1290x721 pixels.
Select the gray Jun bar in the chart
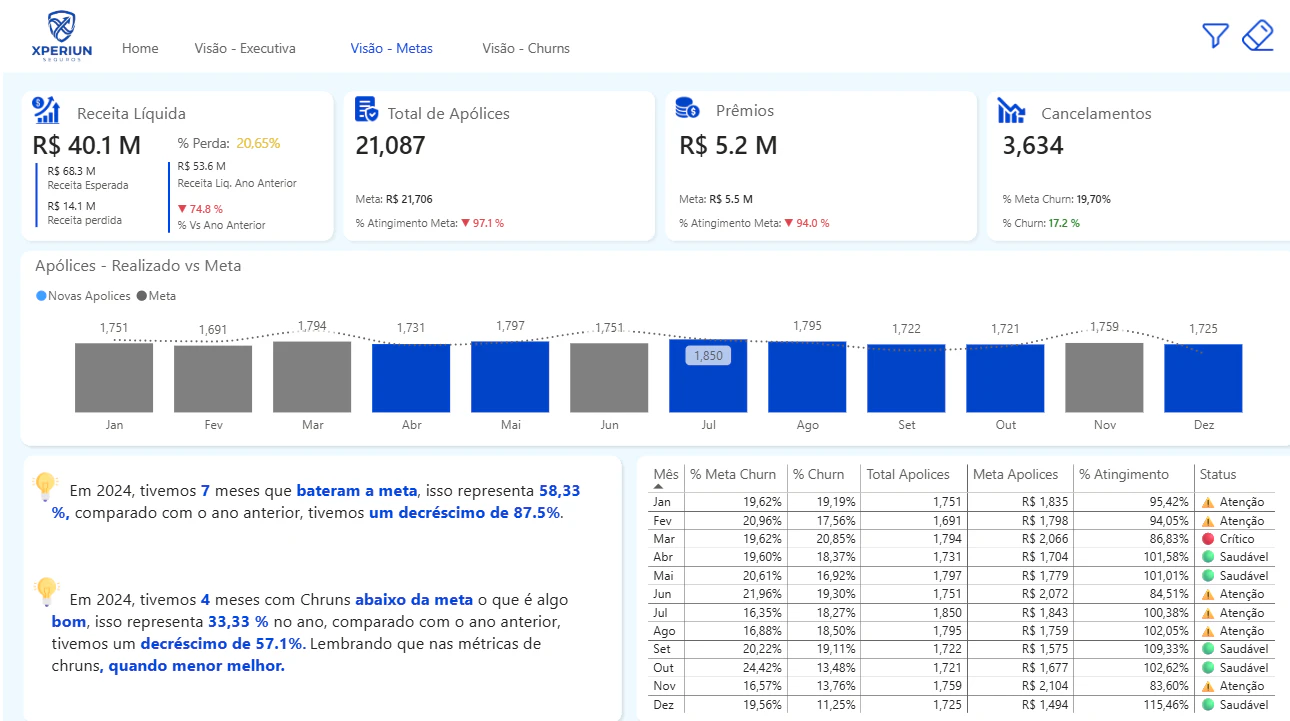[x=609, y=378]
